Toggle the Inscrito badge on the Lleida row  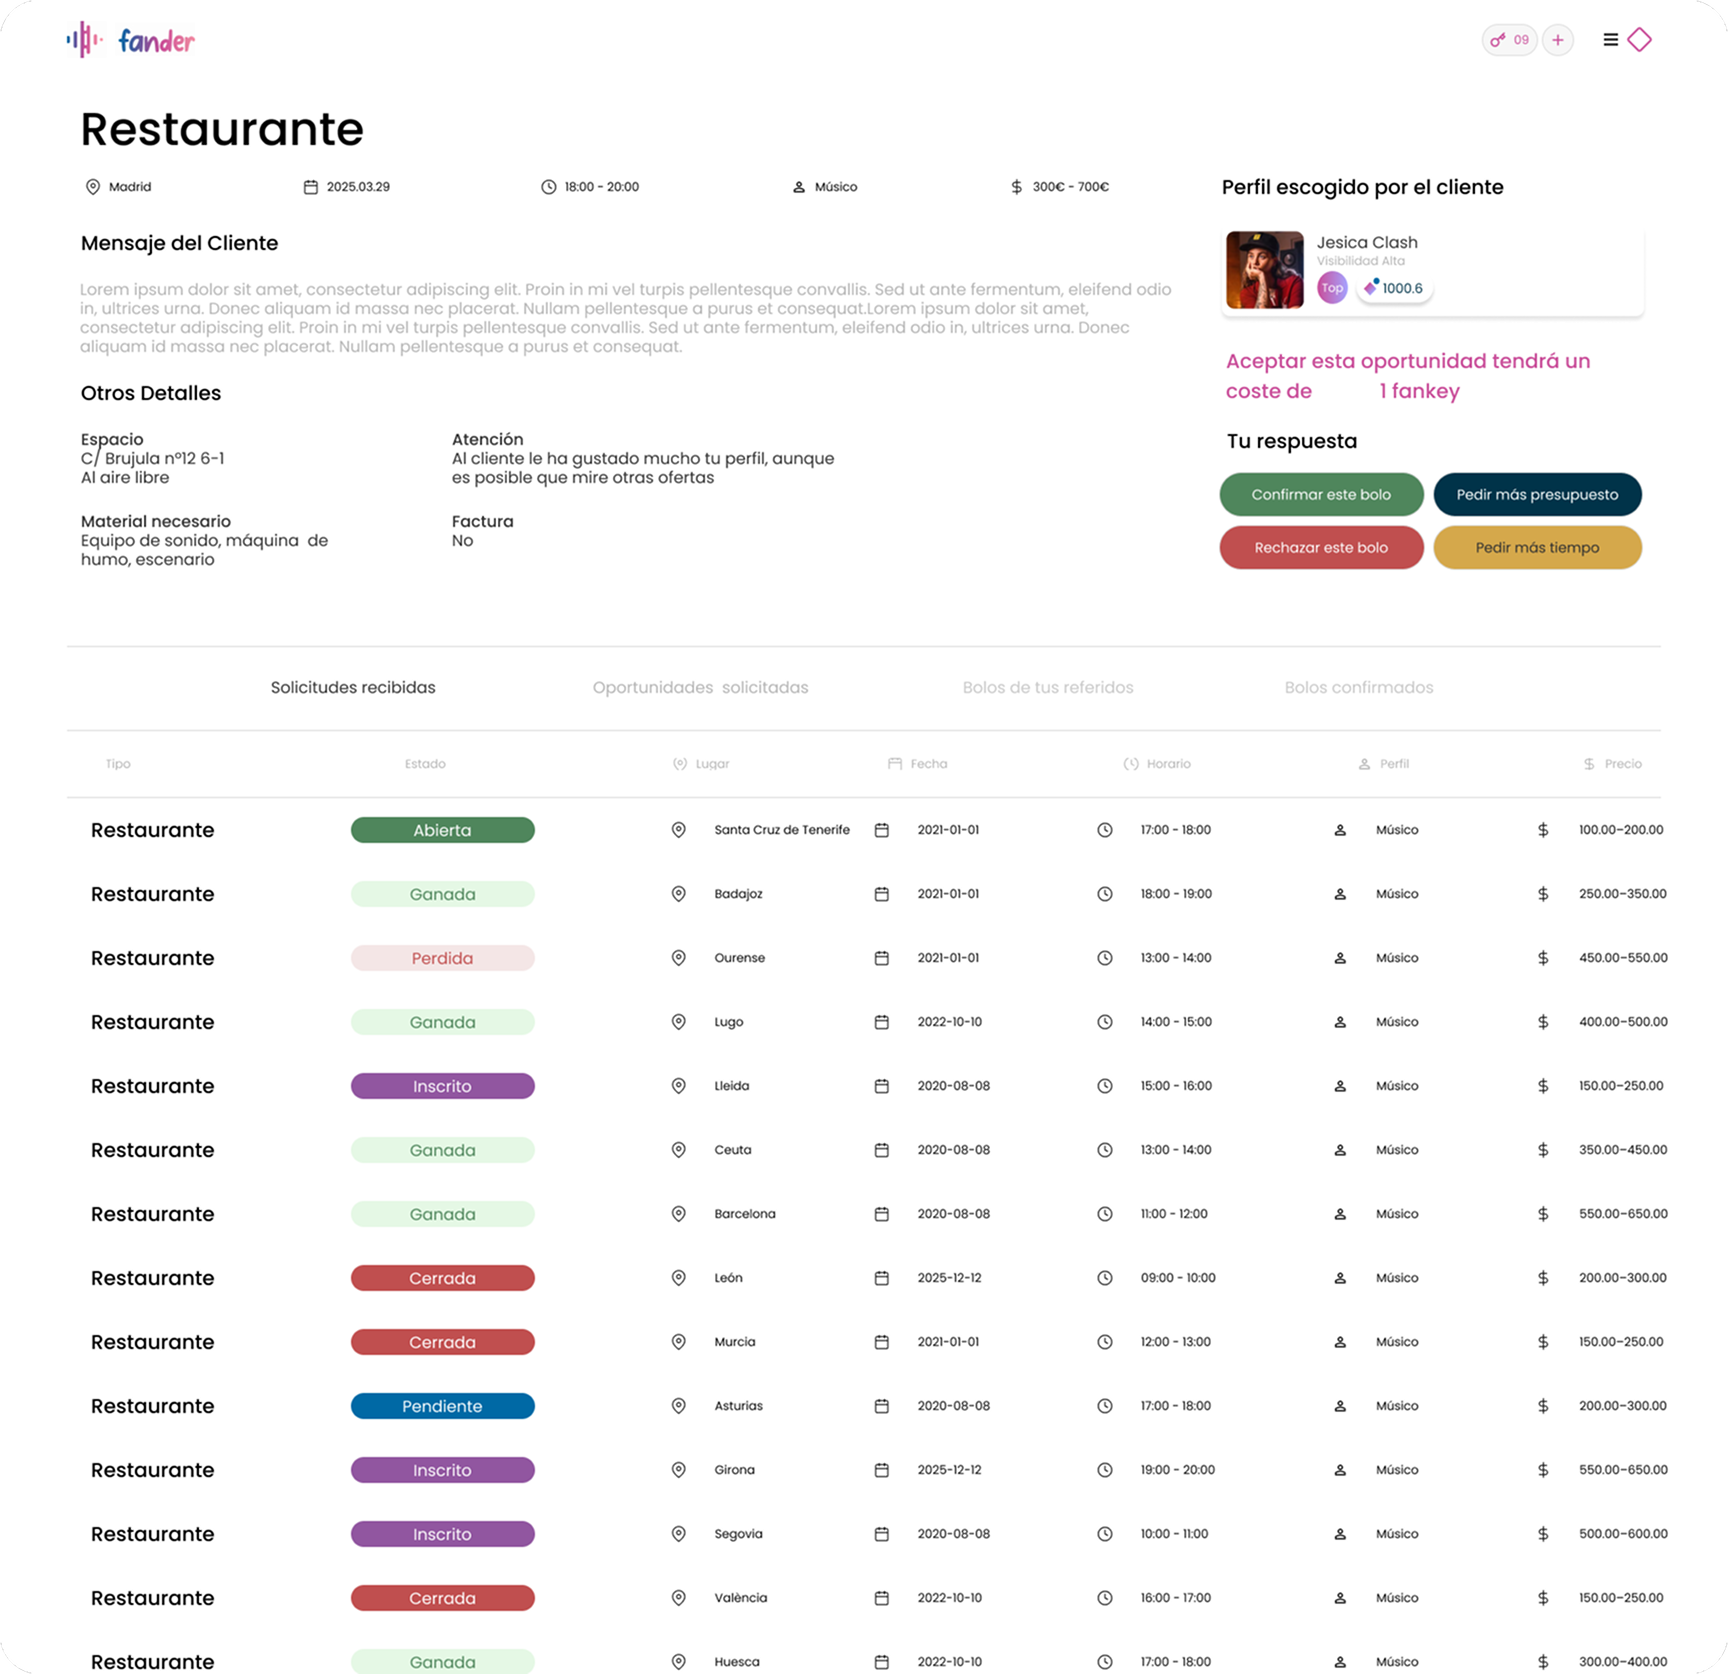(x=442, y=1085)
